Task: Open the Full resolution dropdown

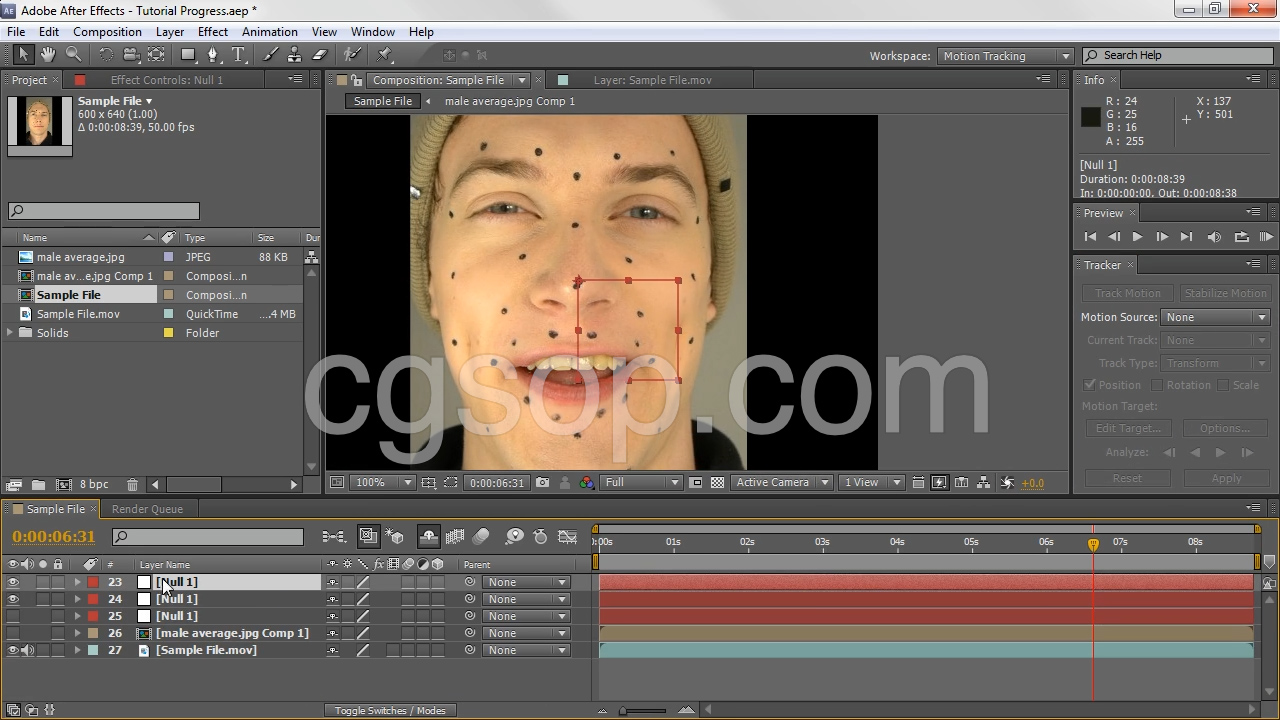Action: (641, 483)
